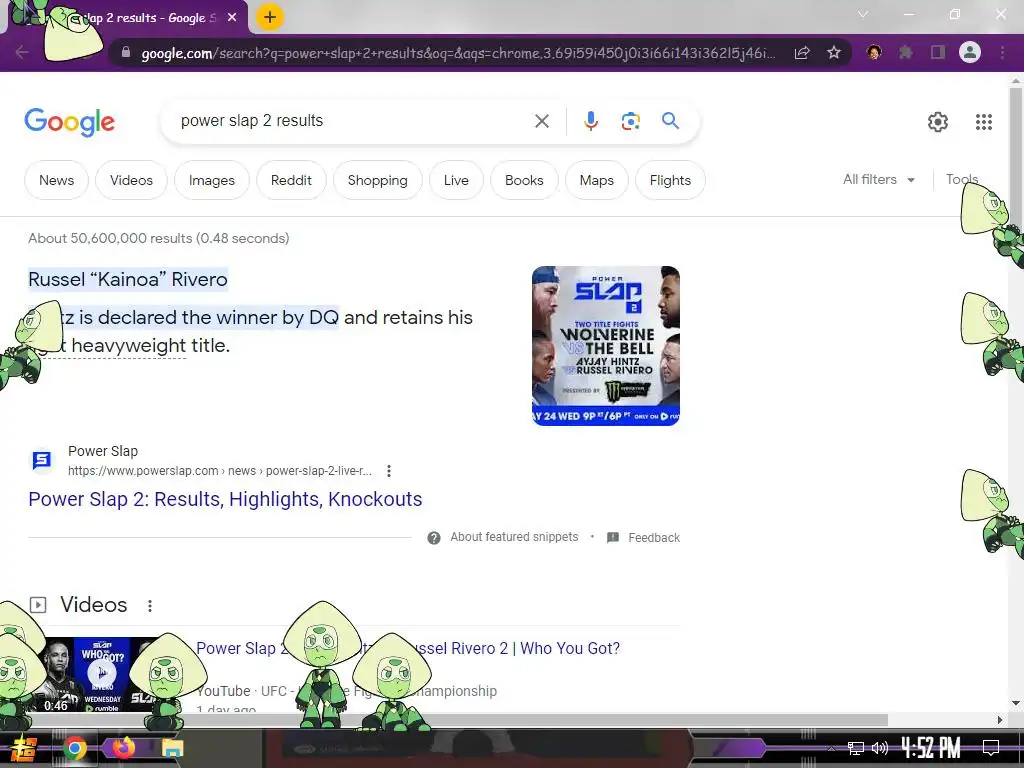Open Google quick settings gear

pos(938,121)
